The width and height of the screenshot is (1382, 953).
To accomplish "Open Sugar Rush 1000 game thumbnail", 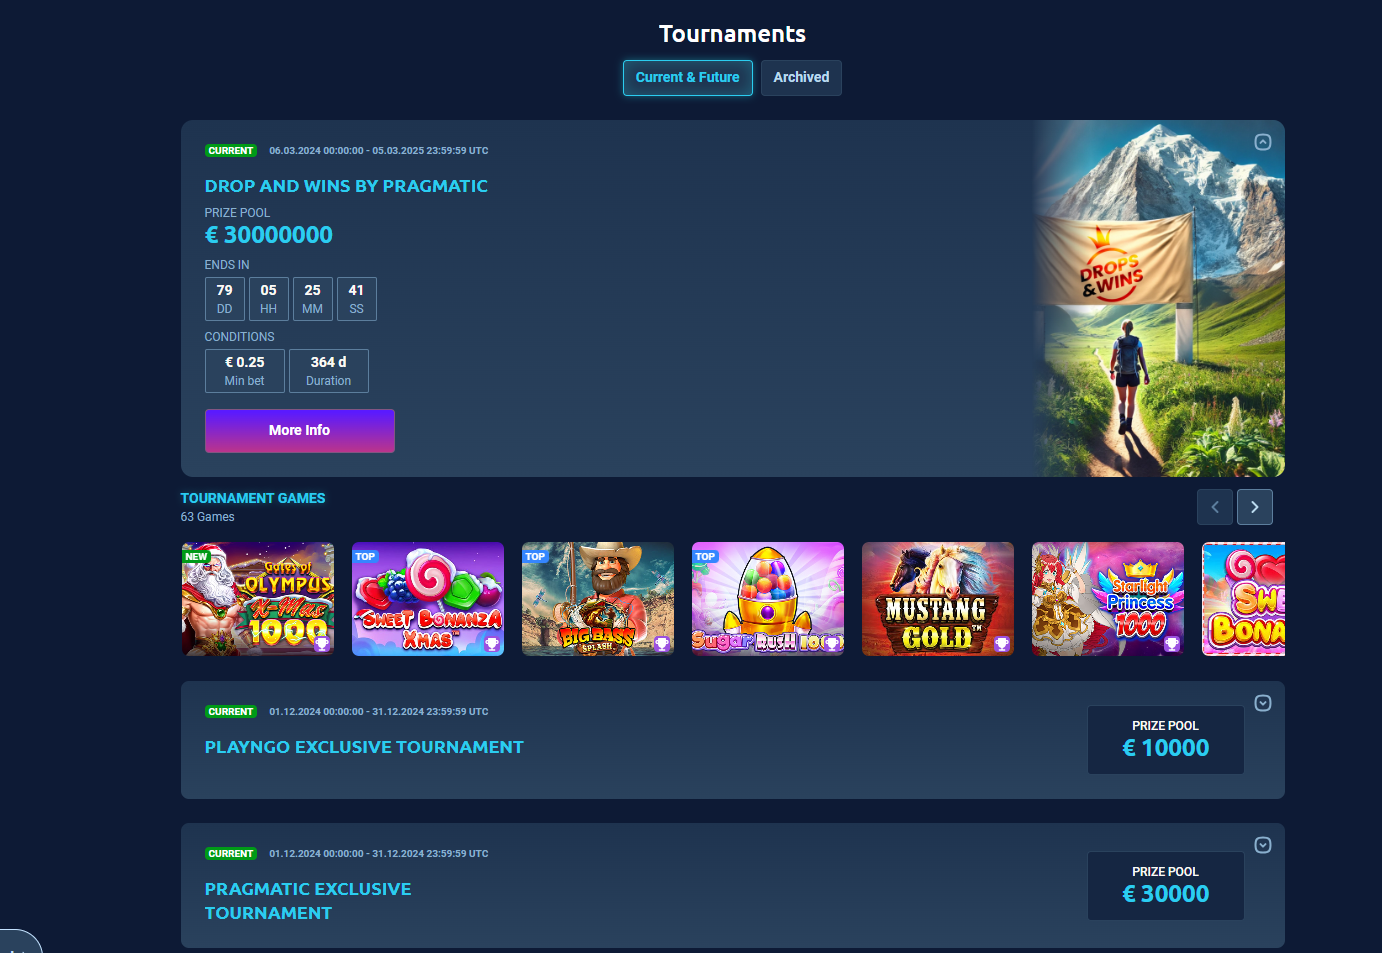I will click(768, 599).
